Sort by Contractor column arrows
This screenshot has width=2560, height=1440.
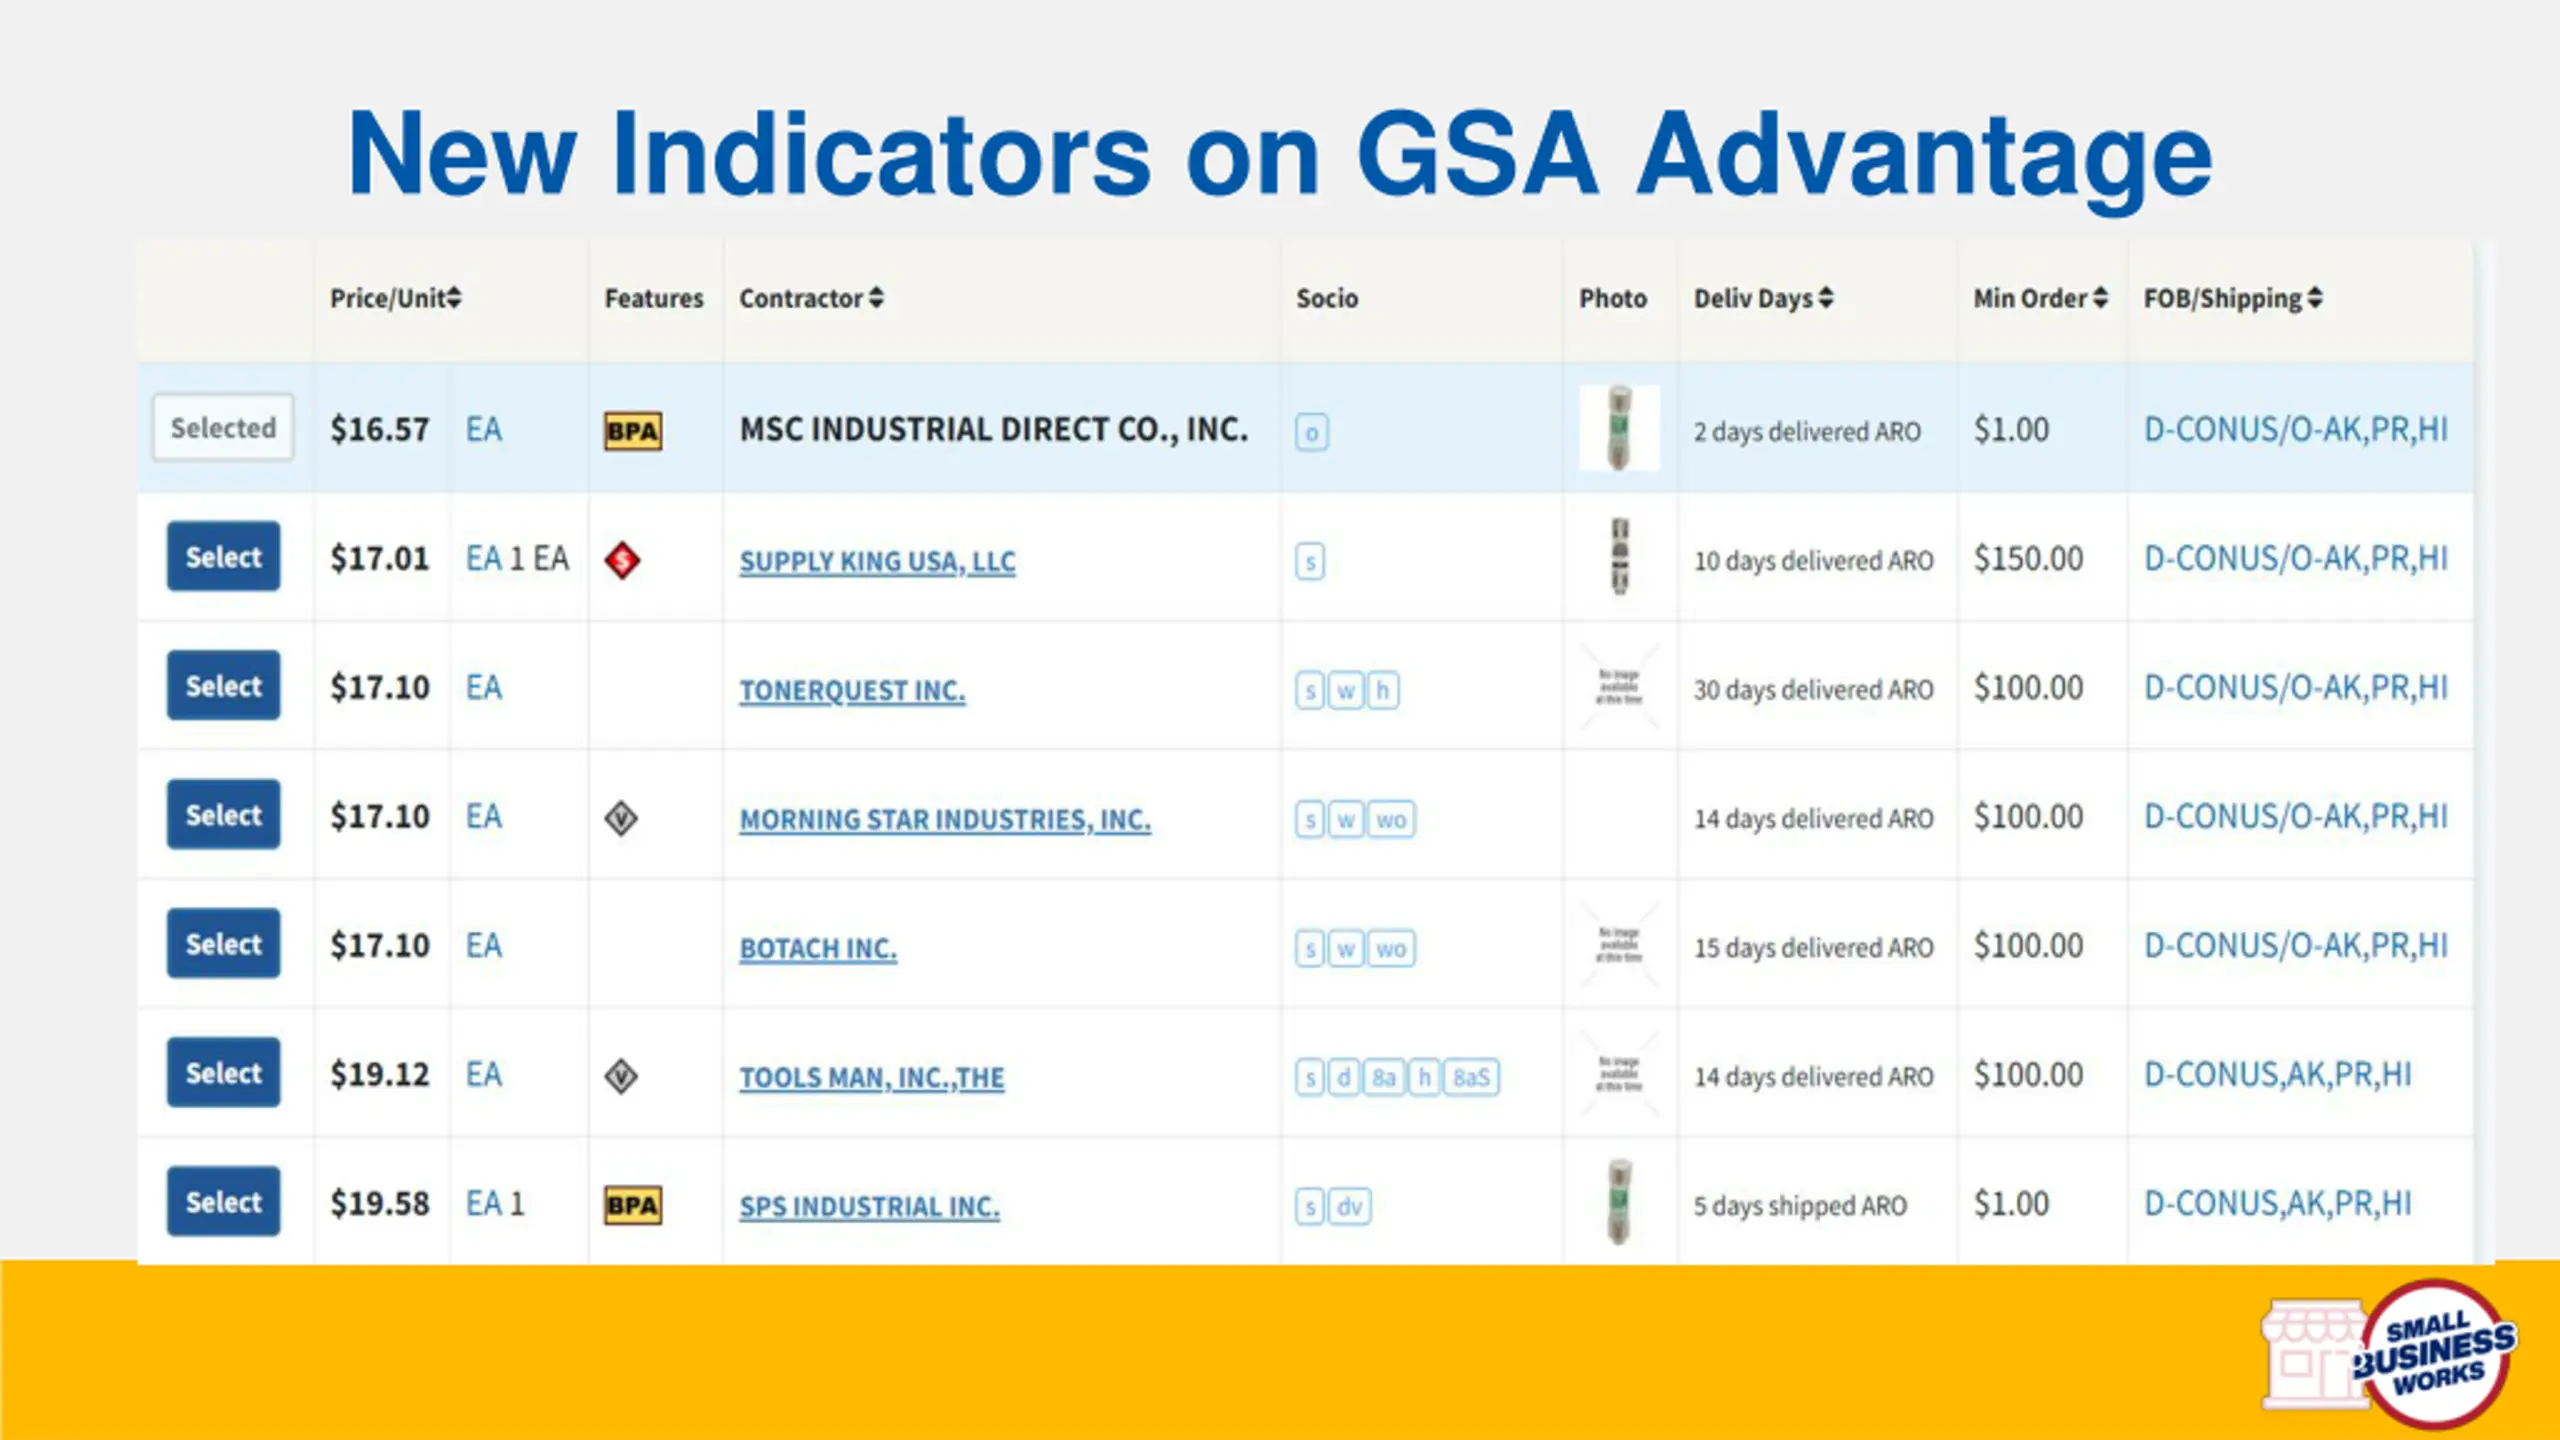(x=876, y=298)
